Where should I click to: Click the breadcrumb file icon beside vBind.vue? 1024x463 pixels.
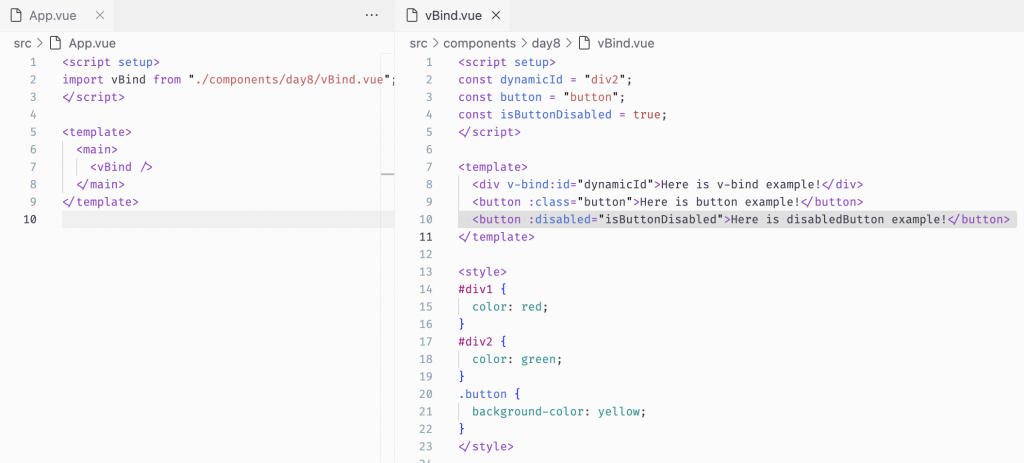pyautogui.click(x=585, y=44)
